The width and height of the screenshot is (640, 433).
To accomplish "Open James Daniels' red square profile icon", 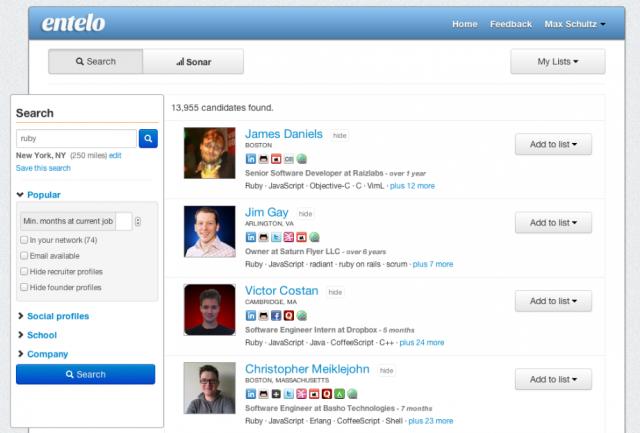I will (276, 159).
